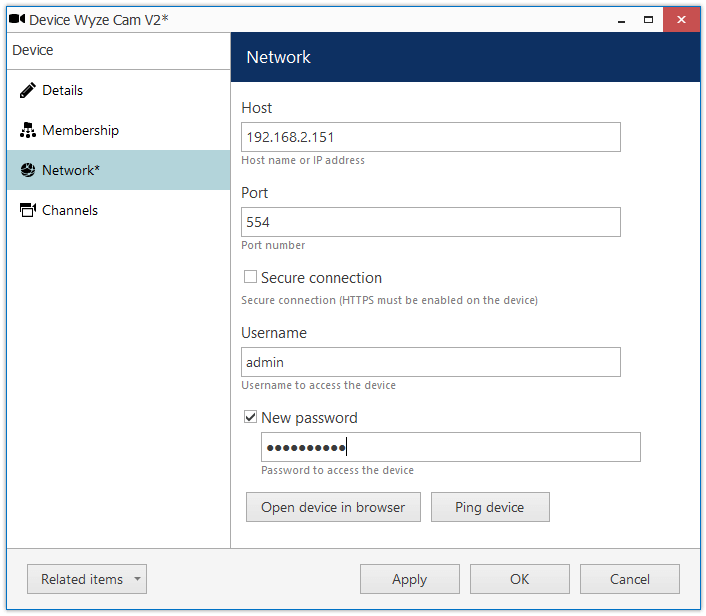Image resolution: width=706 pixels, height=616 pixels.
Task: Click the pencil icon beside Details
Action: tap(27, 90)
